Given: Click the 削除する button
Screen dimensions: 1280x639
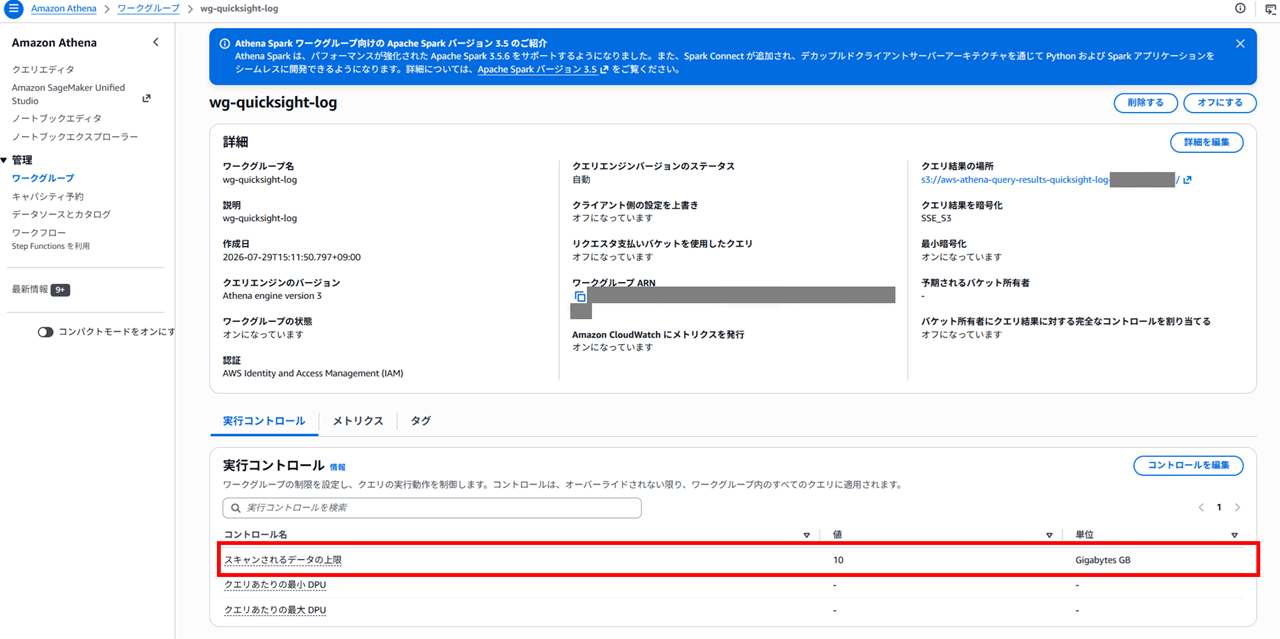Looking at the screenshot, I should pos(1145,103).
